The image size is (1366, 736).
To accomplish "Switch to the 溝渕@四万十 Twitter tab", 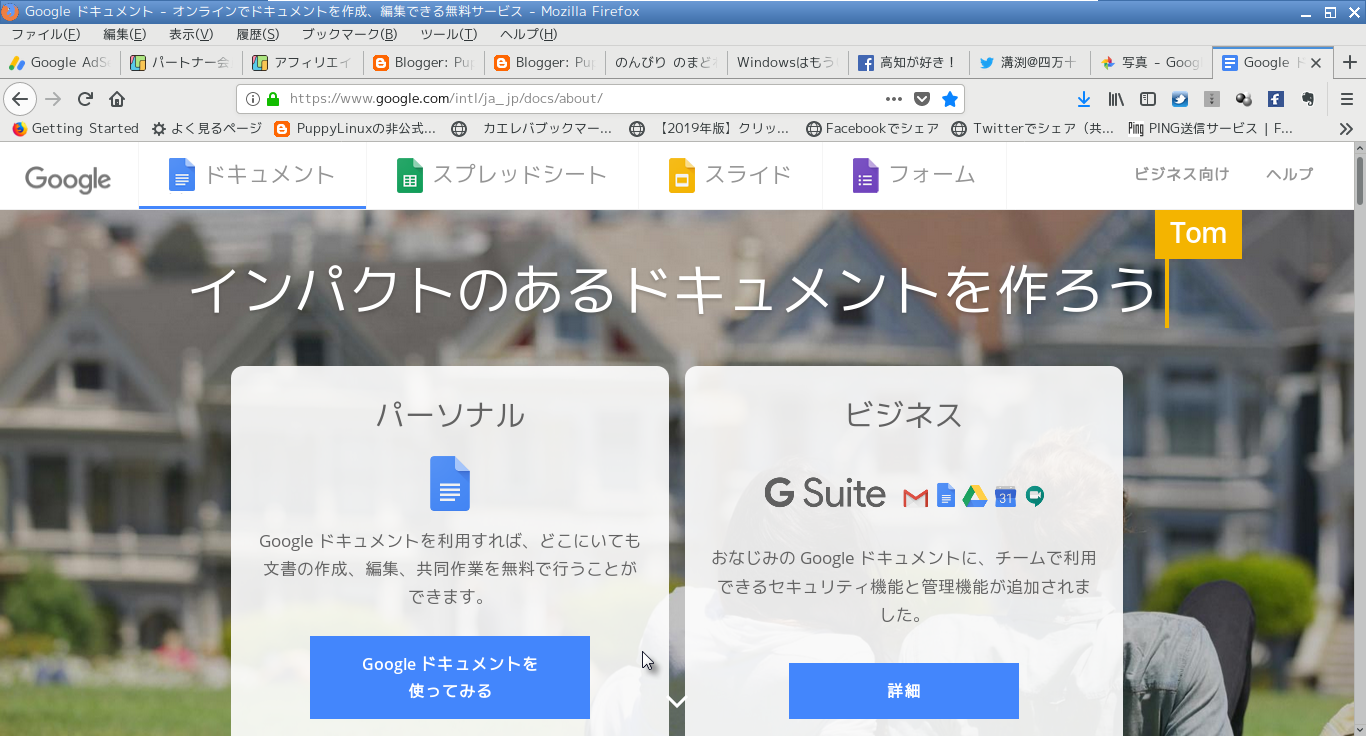I will (1029, 62).
